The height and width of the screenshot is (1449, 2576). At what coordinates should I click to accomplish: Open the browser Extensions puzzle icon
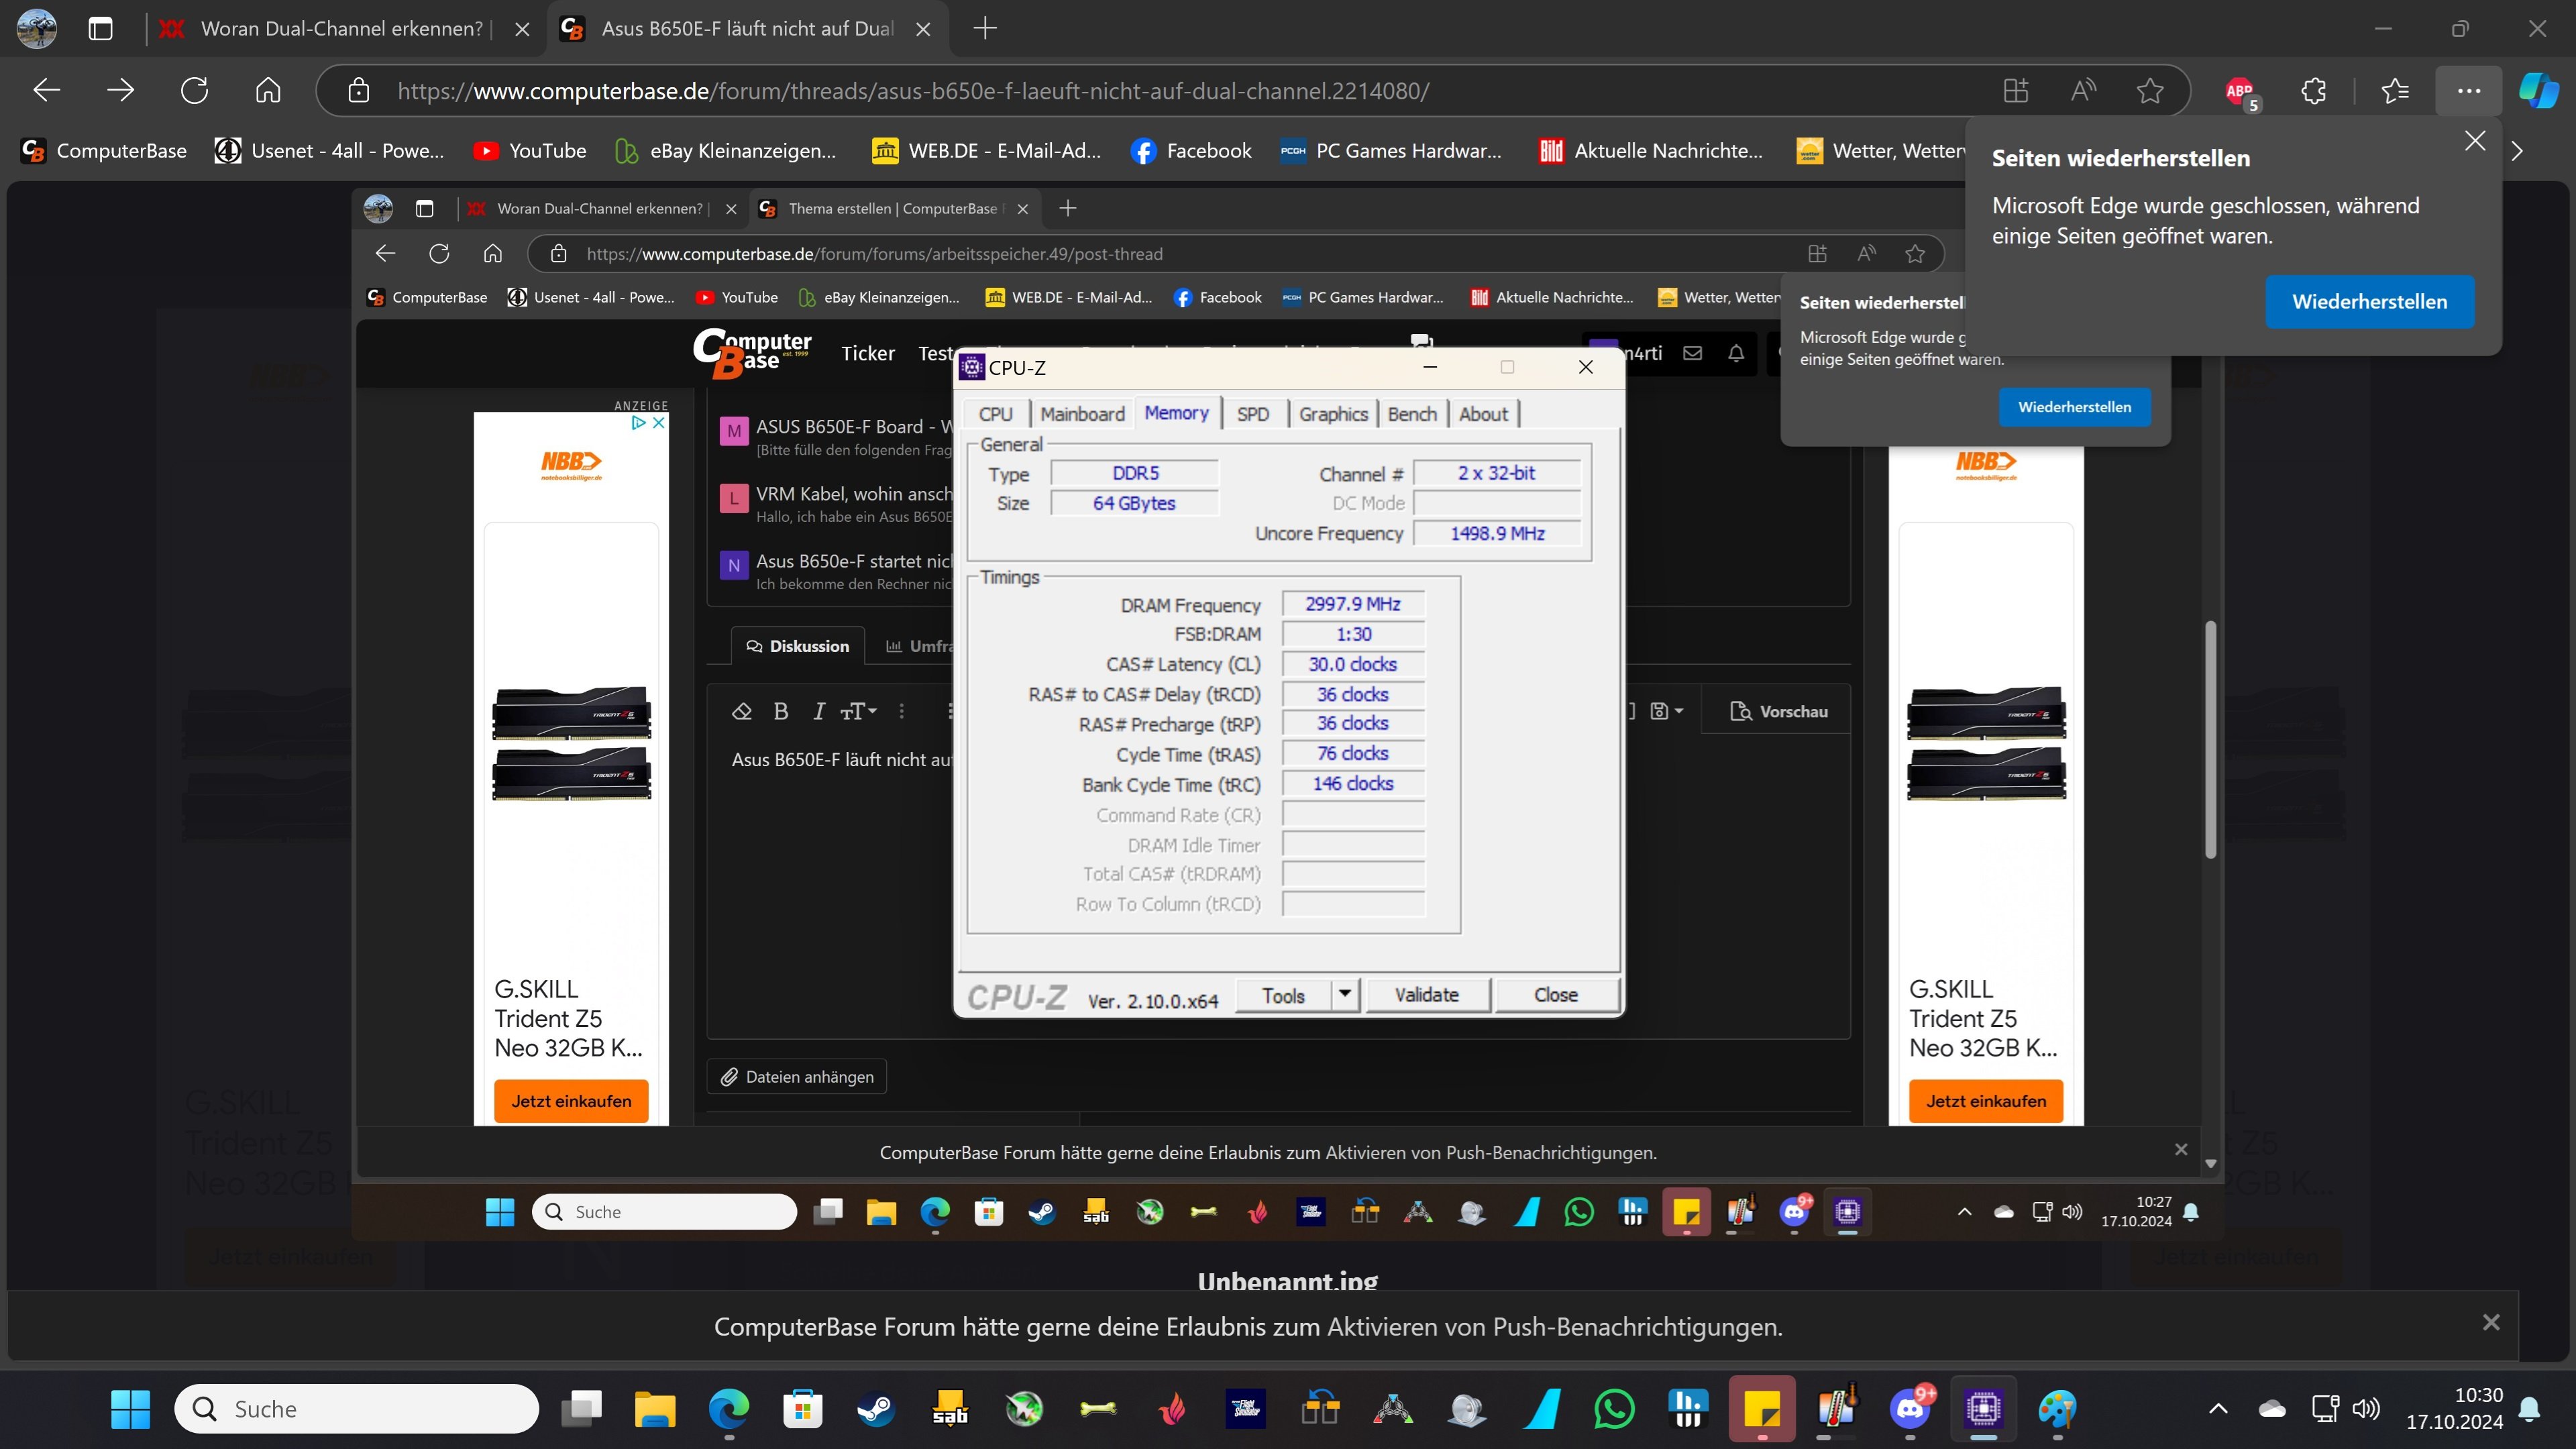pos(2314,91)
